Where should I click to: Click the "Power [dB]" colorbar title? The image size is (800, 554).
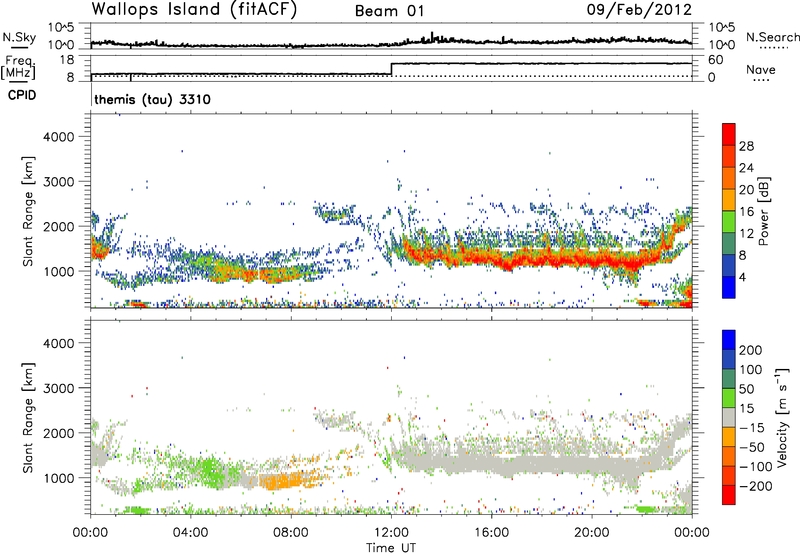[764, 211]
